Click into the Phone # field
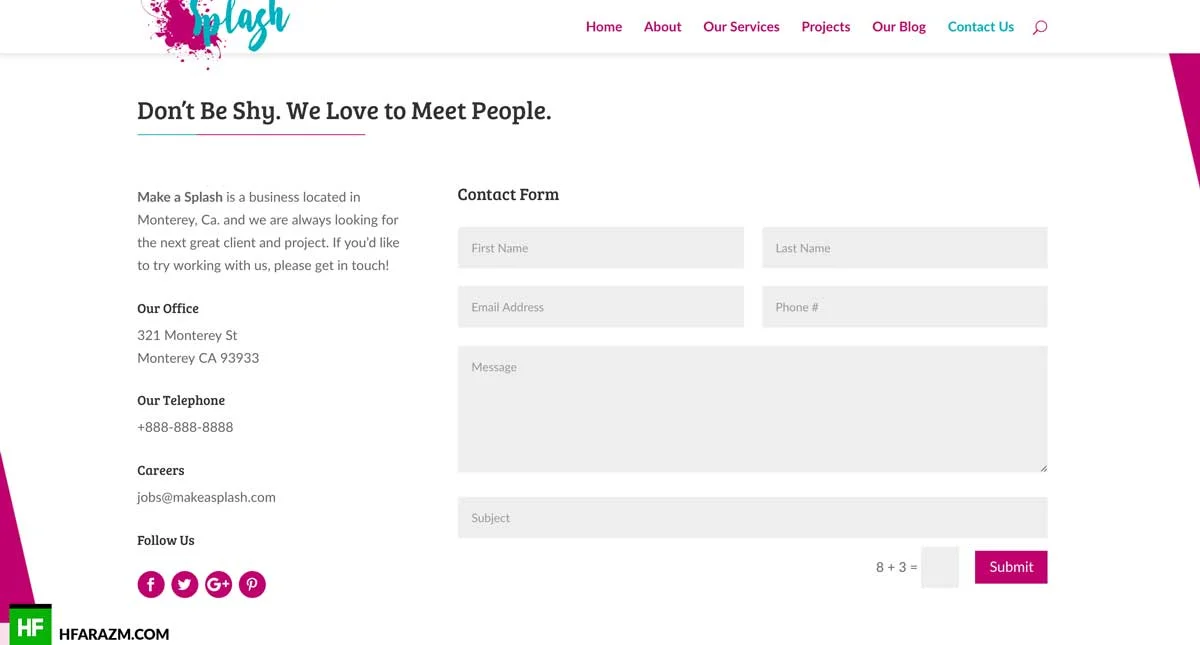The width and height of the screenshot is (1200, 645). (x=905, y=307)
